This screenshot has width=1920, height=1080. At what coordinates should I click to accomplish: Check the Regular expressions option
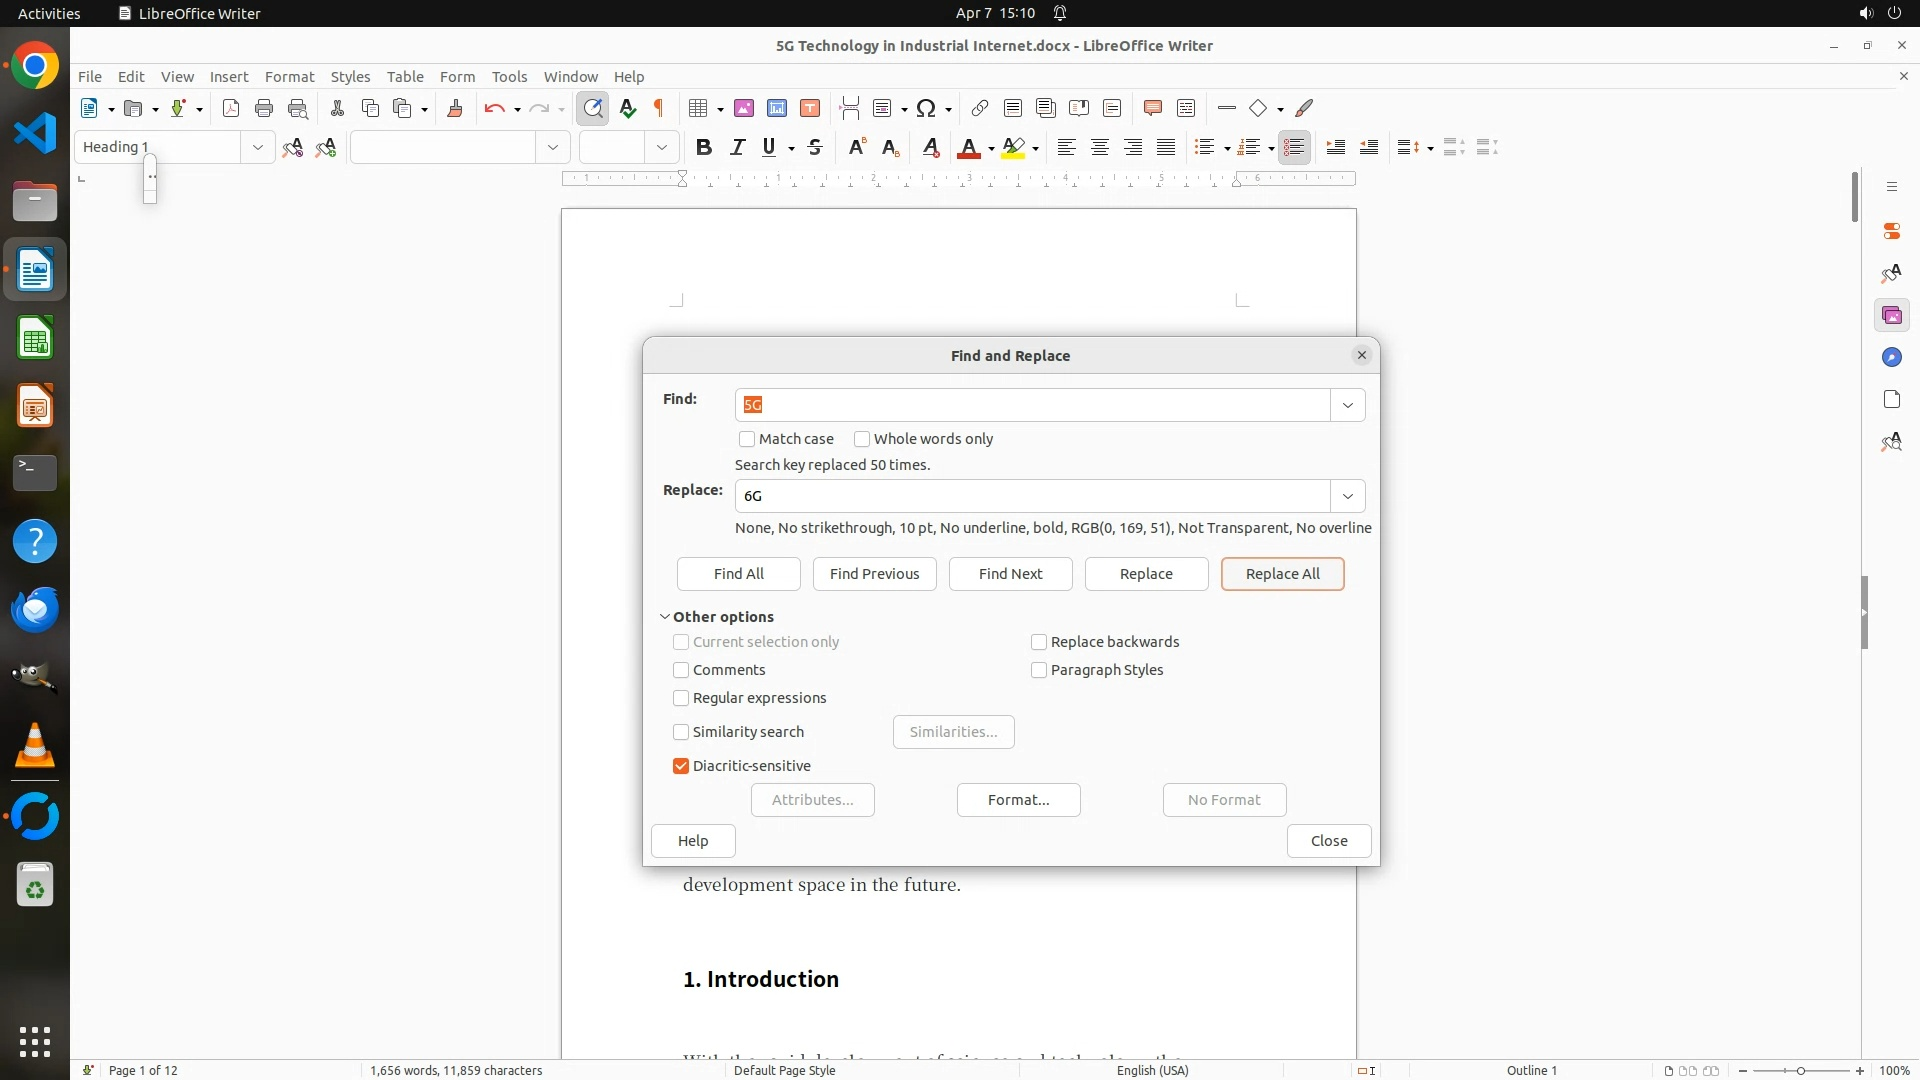click(x=681, y=698)
